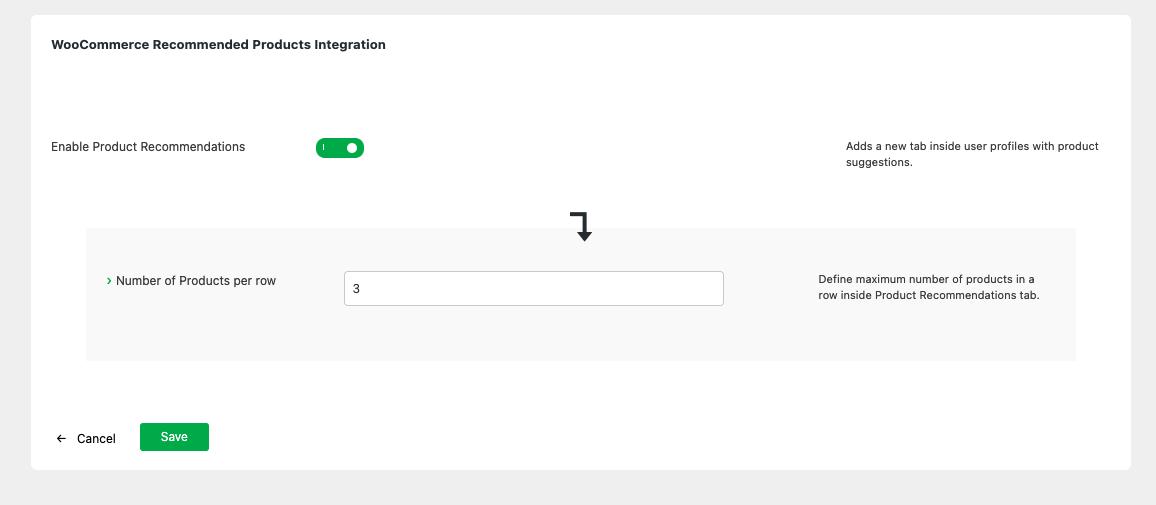1156x505 pixels.
Task: Click the Number of Products per row label
Action: pyautogui.click(x=196, y=281)
